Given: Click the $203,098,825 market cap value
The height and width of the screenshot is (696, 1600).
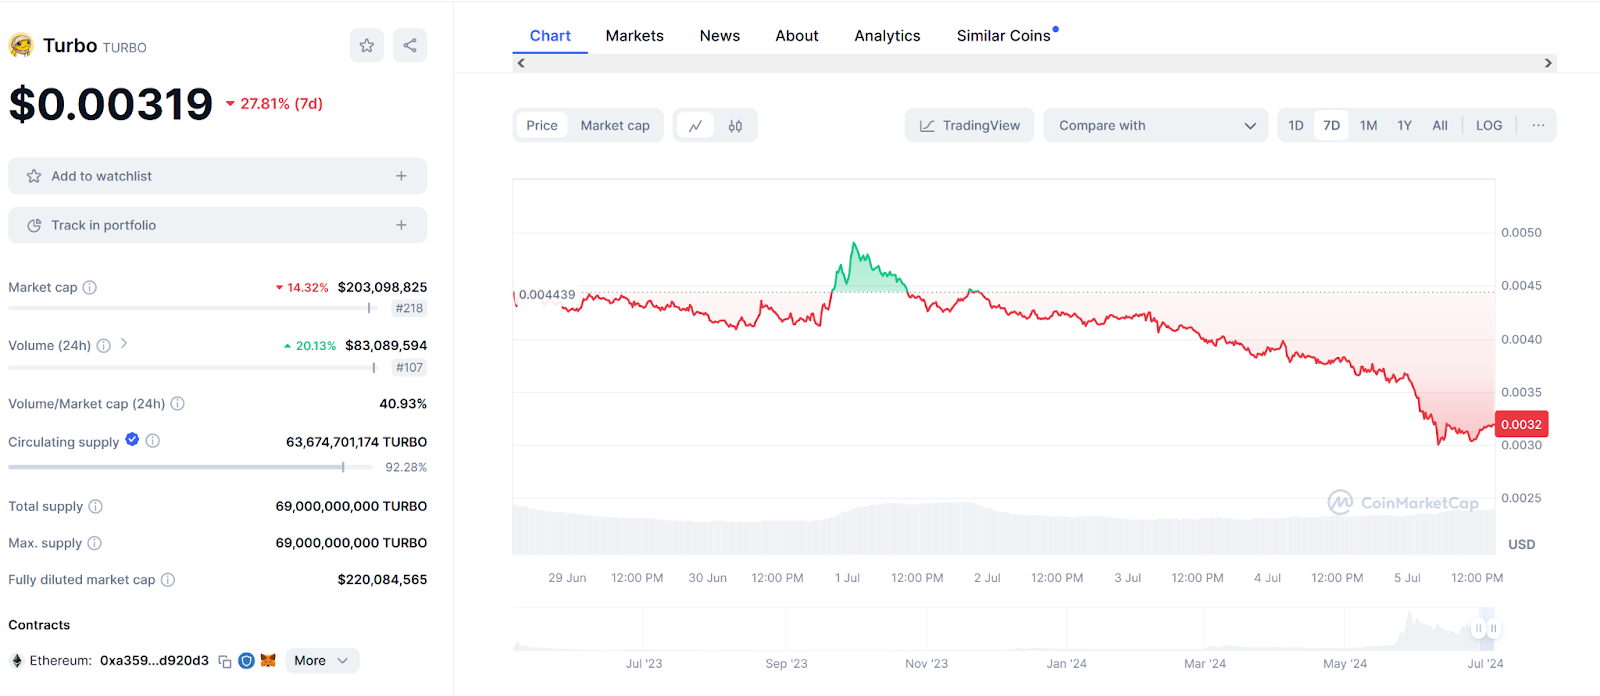Looking at the screenshot, I should (x=382, y=287).
